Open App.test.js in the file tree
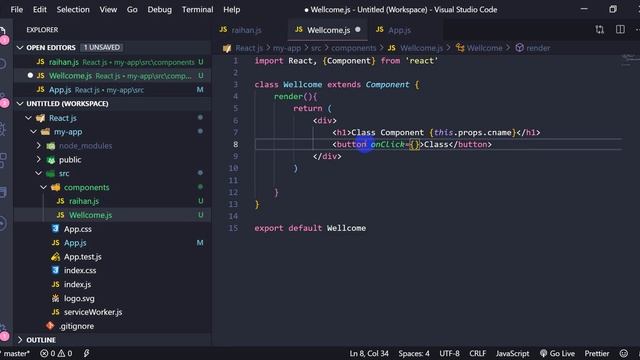 click(x=82, y=257)
